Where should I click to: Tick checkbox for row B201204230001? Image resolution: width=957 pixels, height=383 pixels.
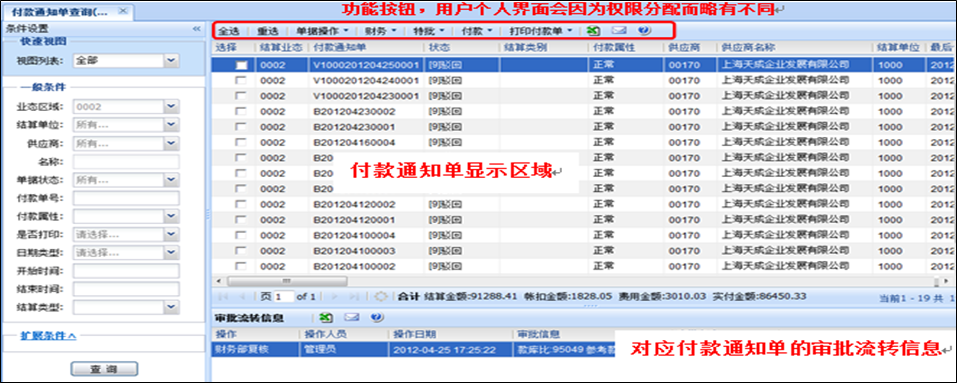(242, 127)
